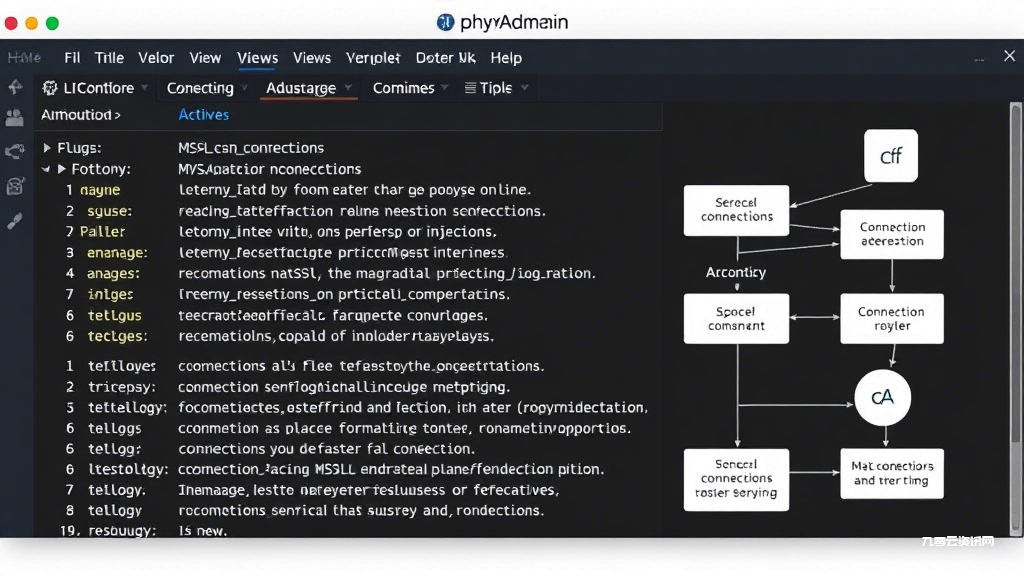Open the users icon in the left sidebar
Viewport: 1024px width, 576px height.
click(x=14, y=118)
